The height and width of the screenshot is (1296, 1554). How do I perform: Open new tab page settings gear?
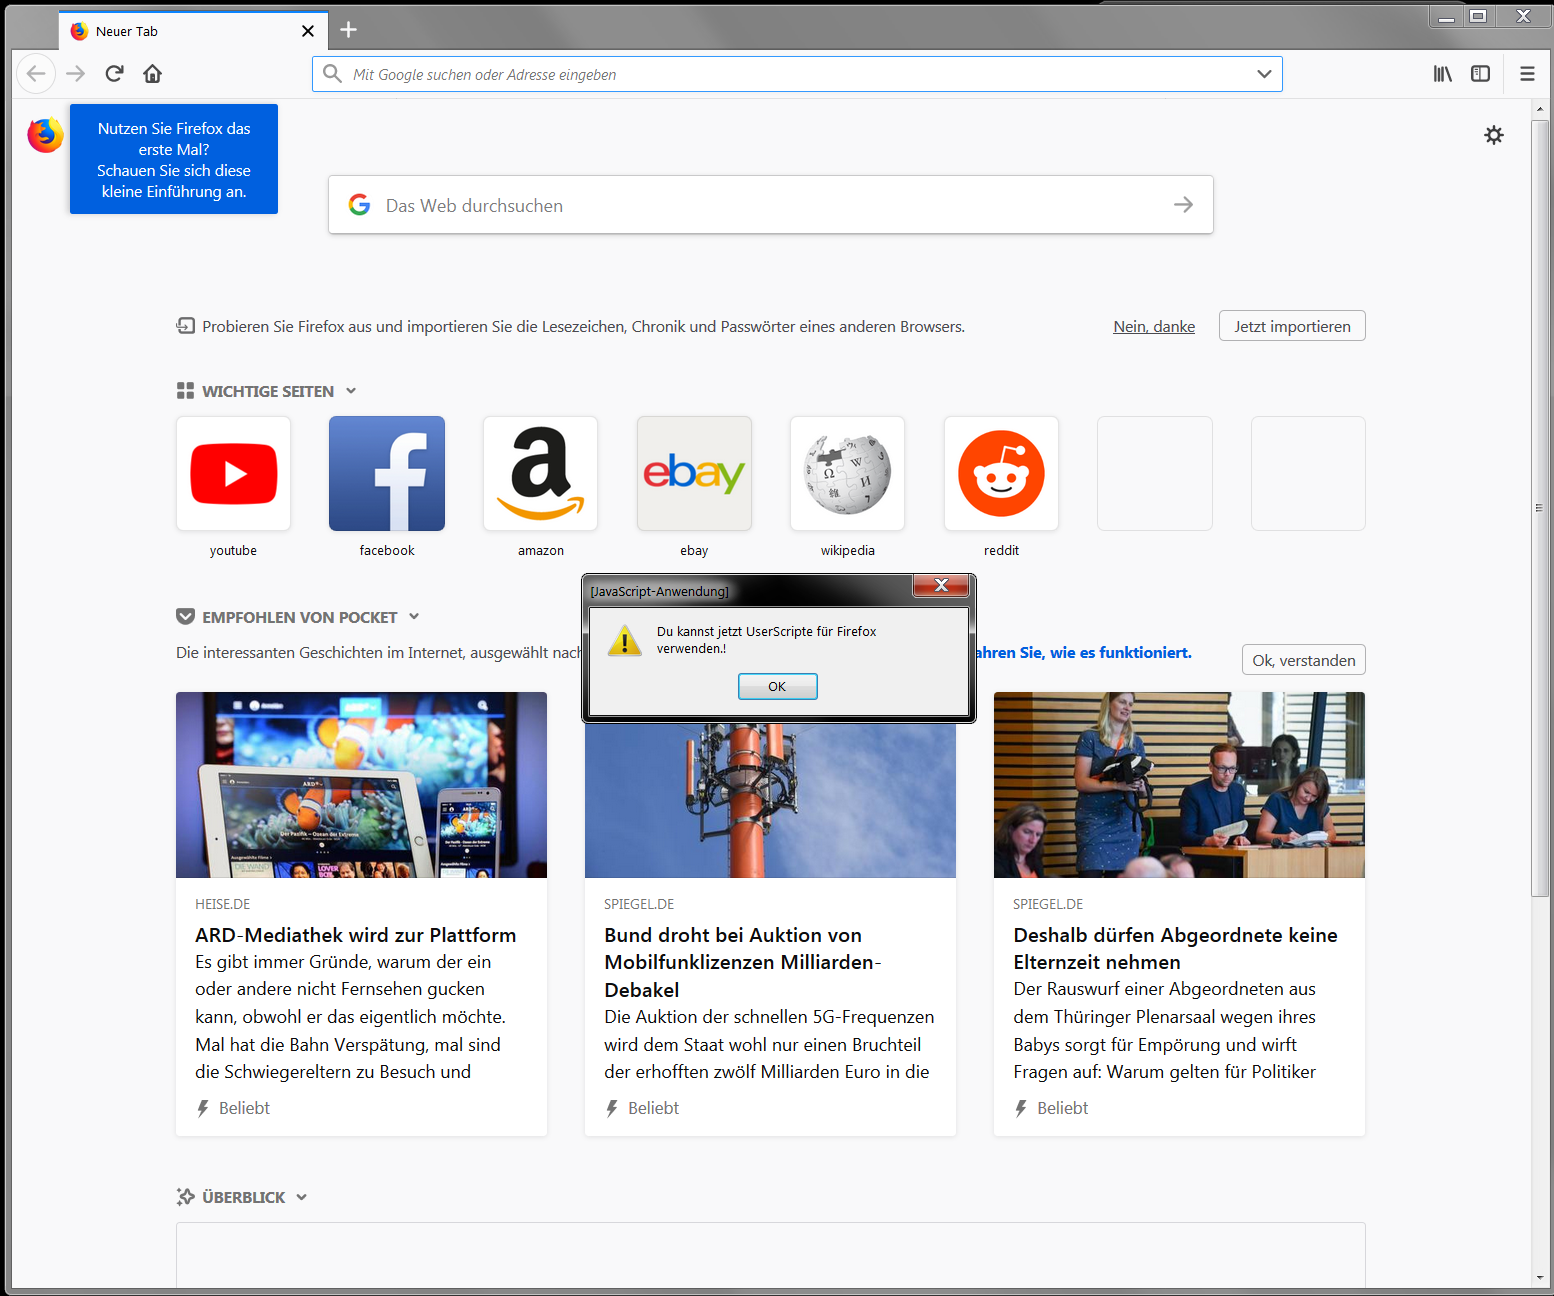pyautogui.click(x=1494, y=135)
